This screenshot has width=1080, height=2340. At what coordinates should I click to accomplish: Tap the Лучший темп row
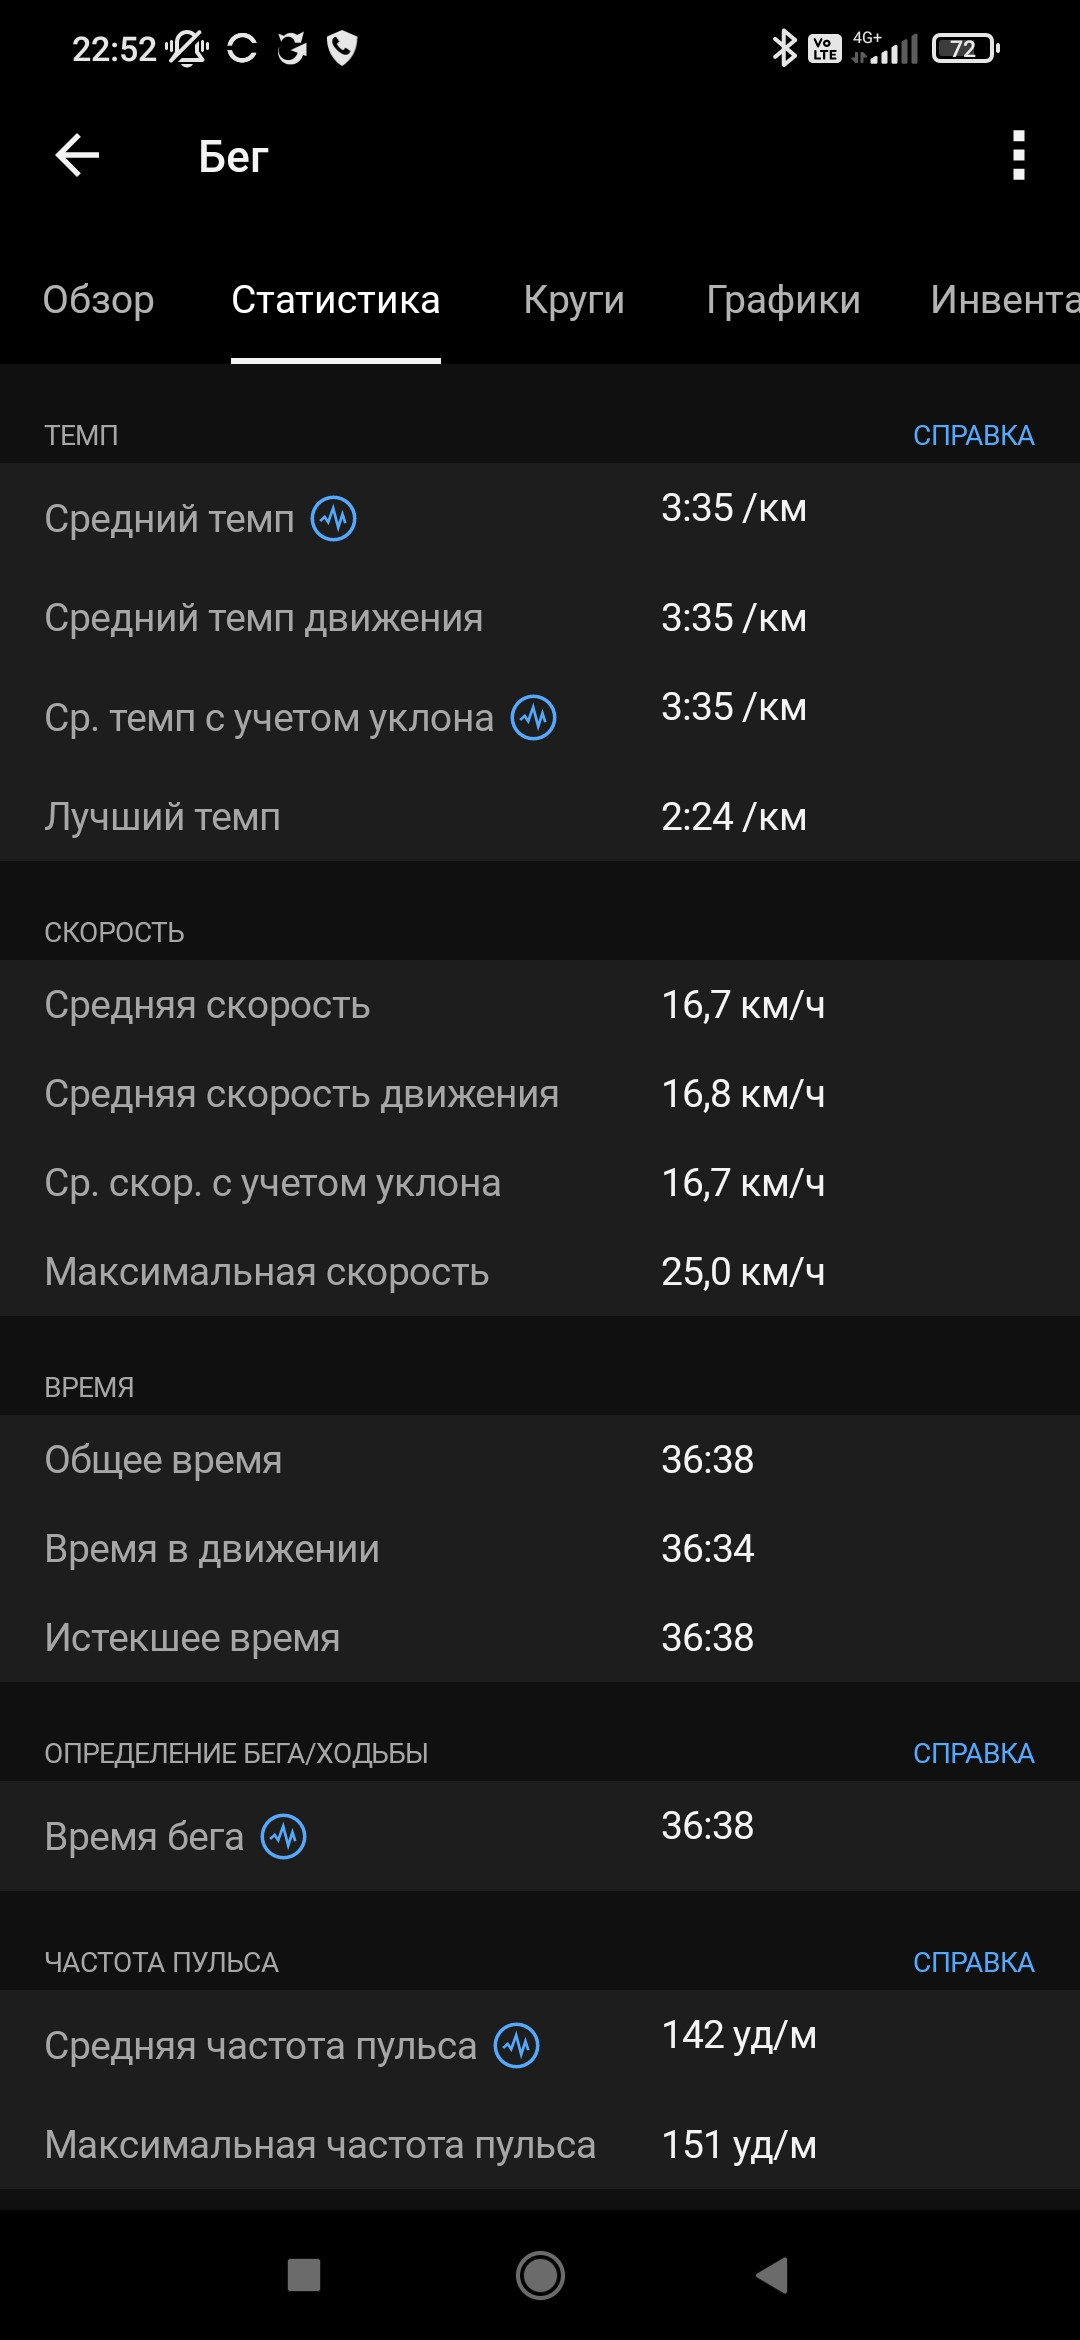[x=540, y=817]
